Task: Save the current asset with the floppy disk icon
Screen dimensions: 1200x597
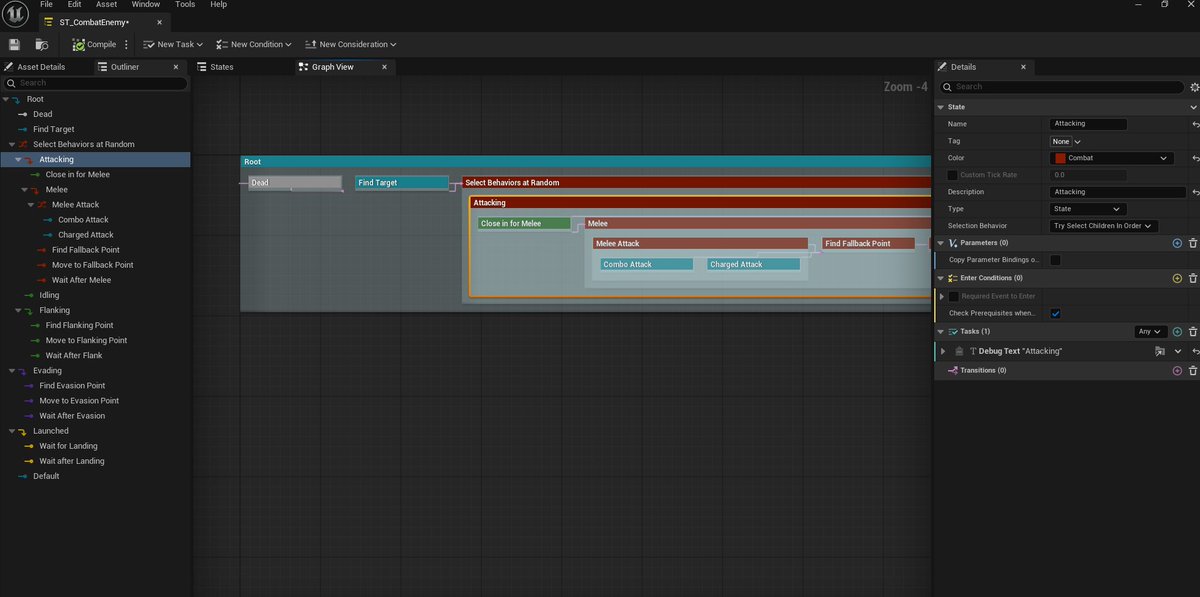Action: click(x=14, y=44)
